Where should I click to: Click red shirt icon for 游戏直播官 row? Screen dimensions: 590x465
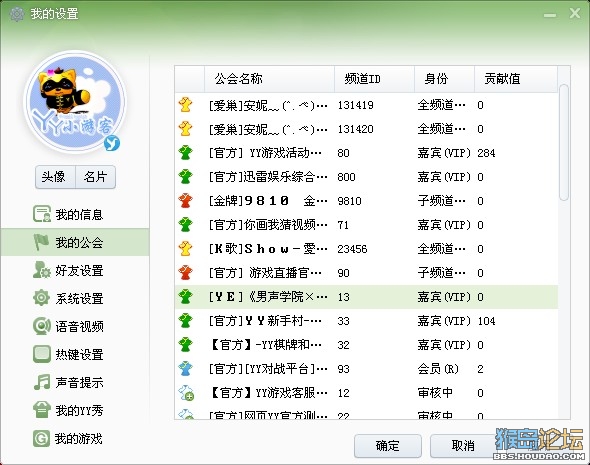(186, 273)
